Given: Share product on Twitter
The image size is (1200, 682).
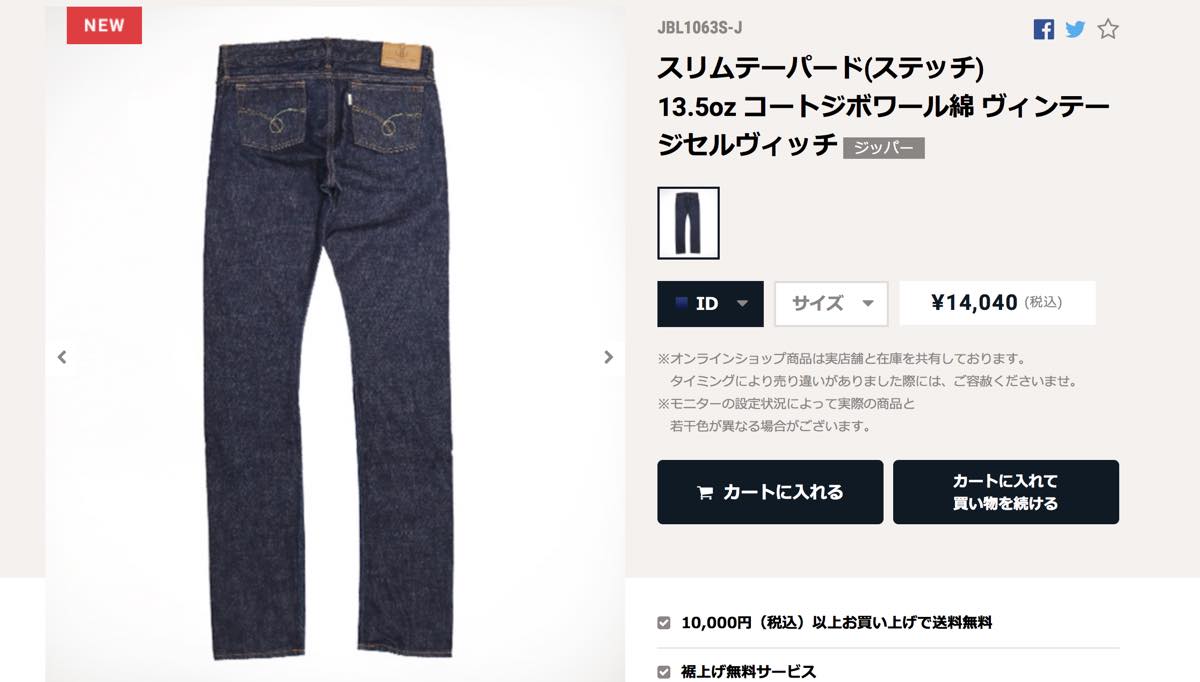Looking at the screenshot, I should coord(1075,29).
